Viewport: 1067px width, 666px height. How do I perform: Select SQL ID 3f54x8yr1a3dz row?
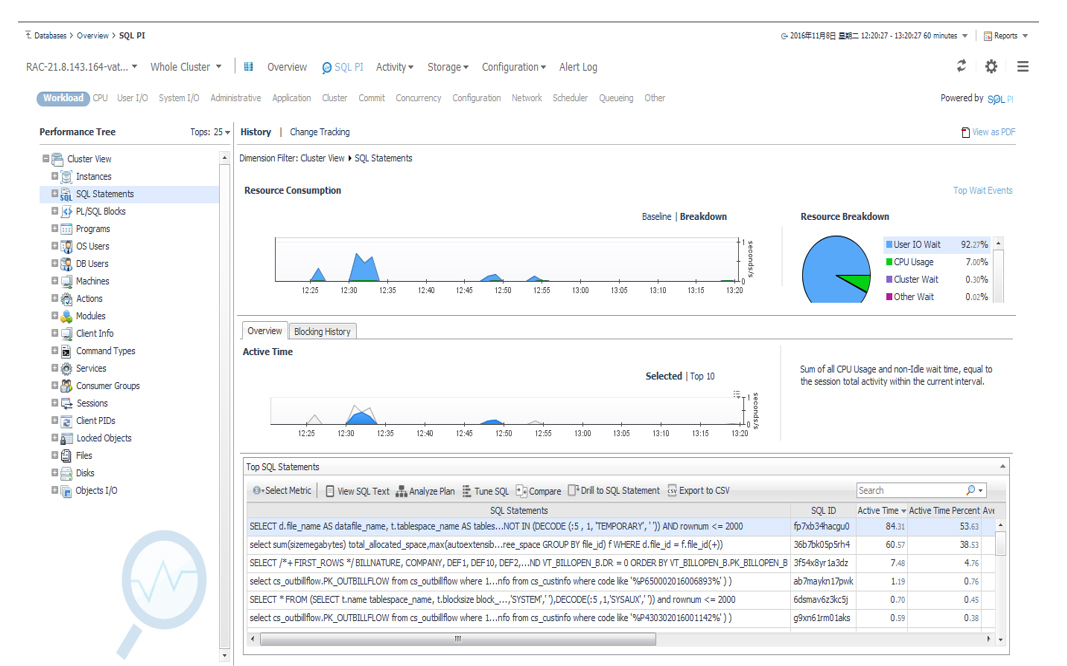tap(623, 563)
